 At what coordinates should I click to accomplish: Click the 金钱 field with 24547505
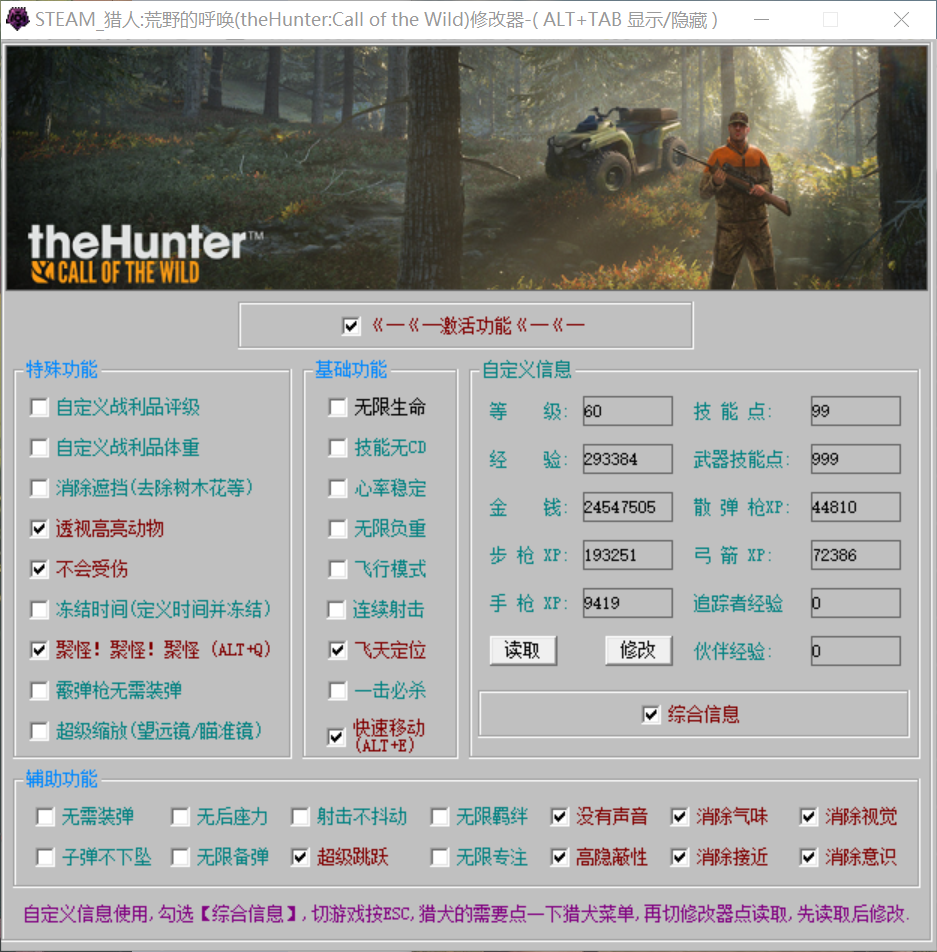[x=627, y=507]
